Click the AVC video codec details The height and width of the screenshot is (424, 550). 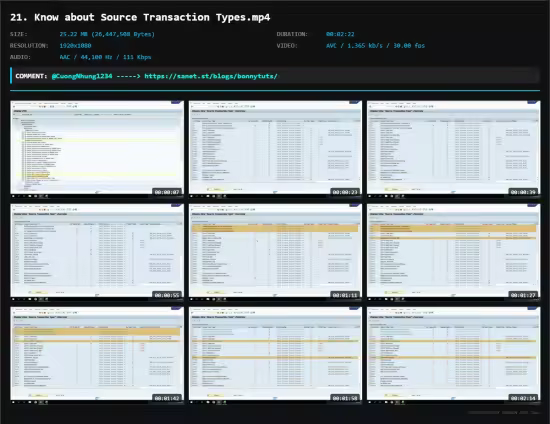[x=375, y=46]
